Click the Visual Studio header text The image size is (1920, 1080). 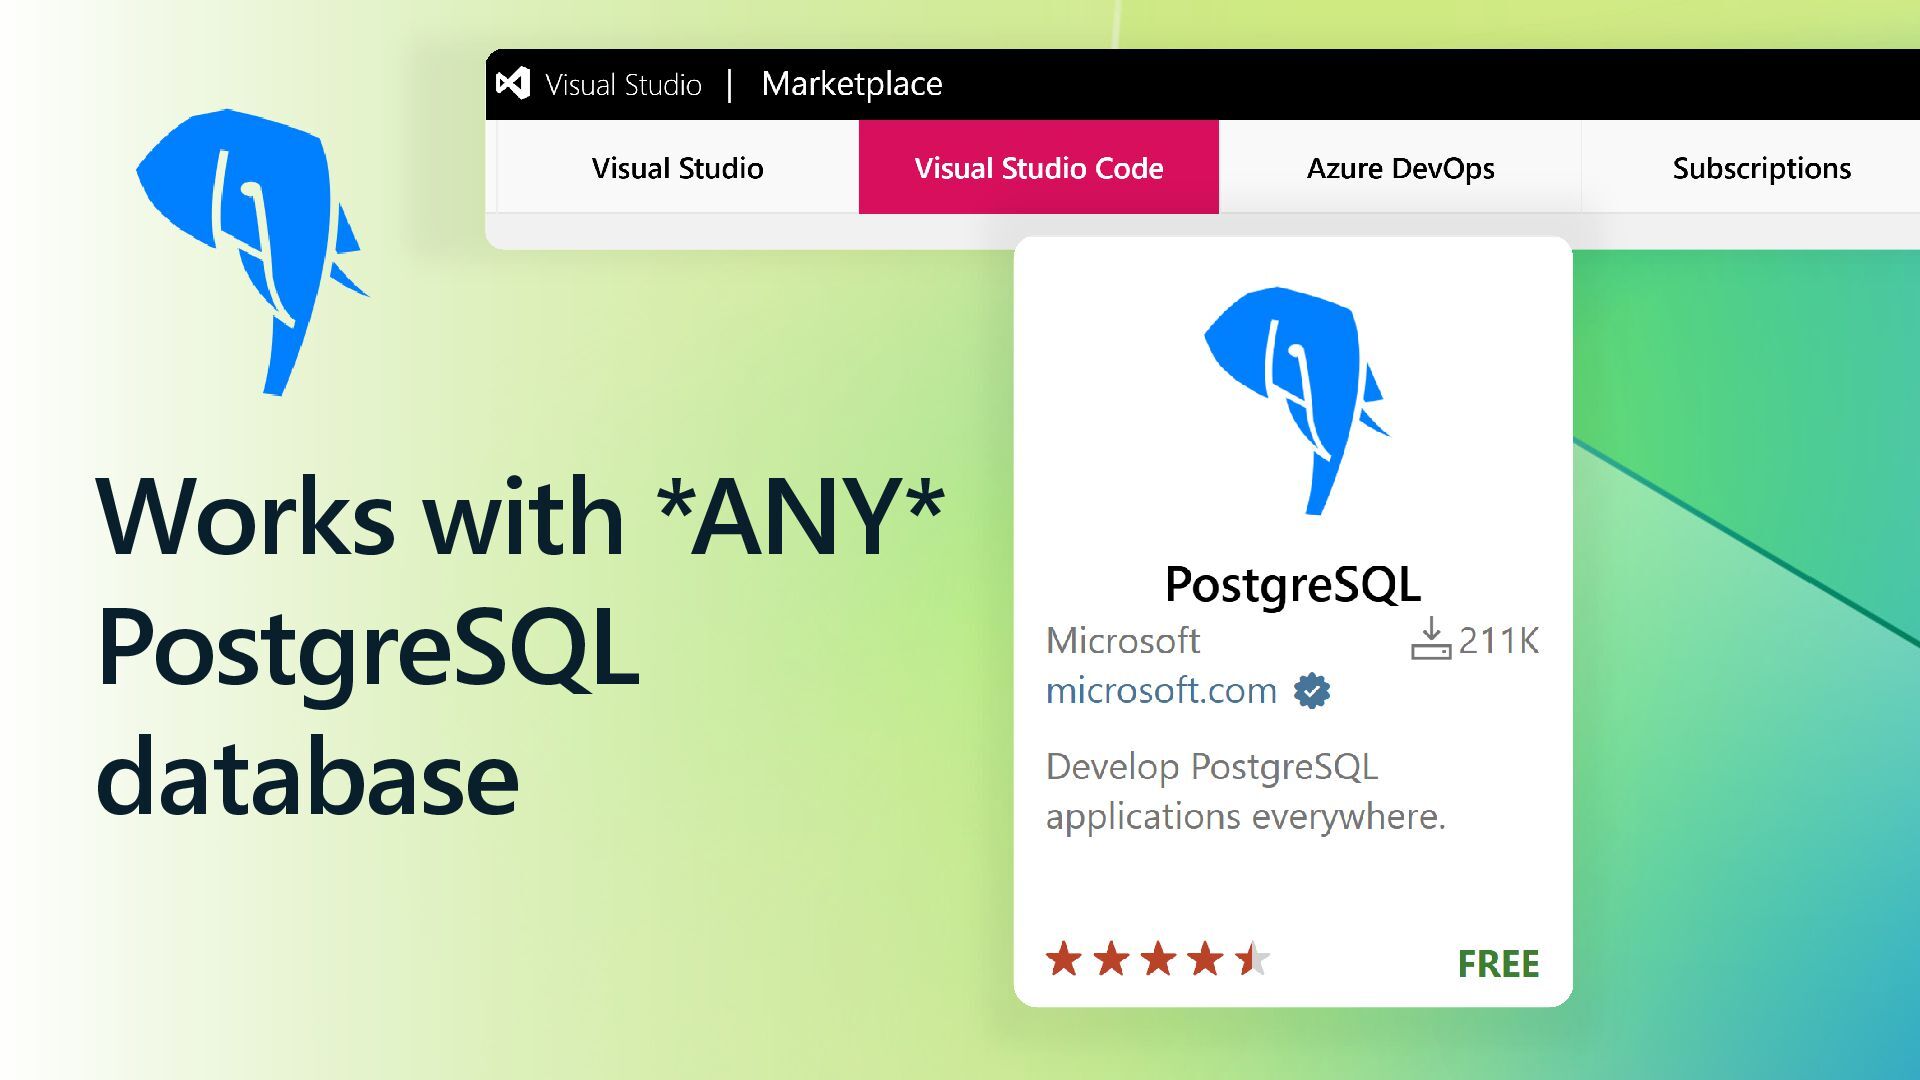623,85
